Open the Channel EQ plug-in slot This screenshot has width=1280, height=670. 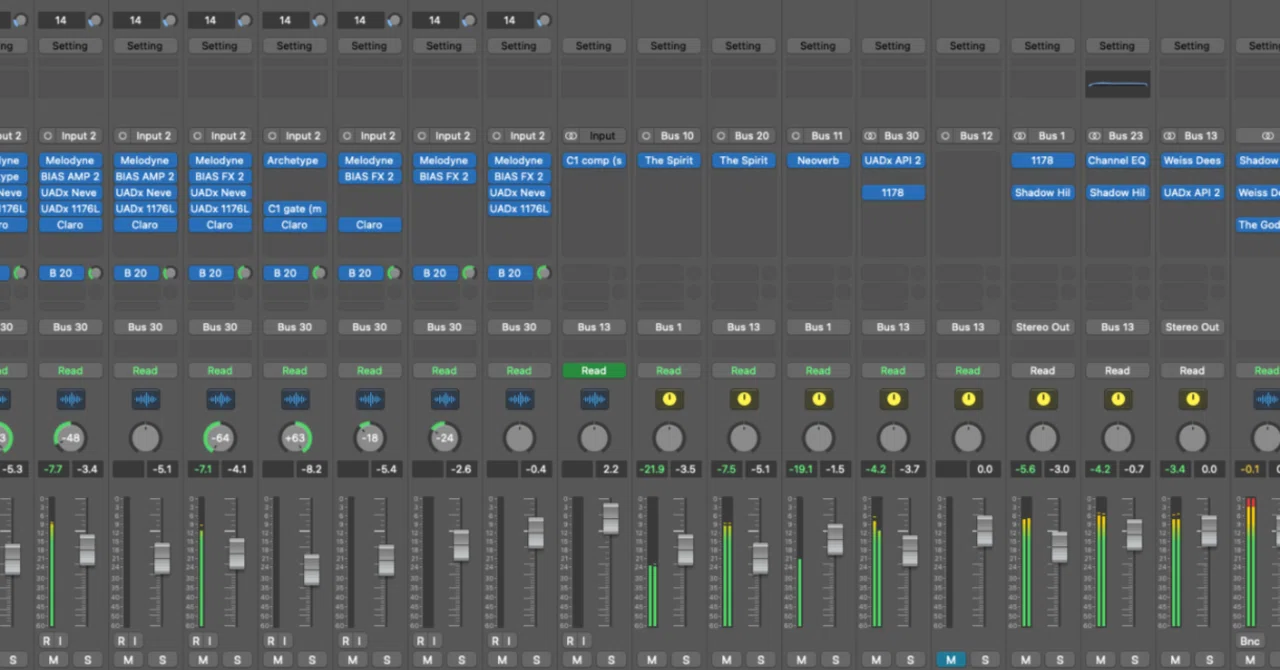tap(1117, 161)
